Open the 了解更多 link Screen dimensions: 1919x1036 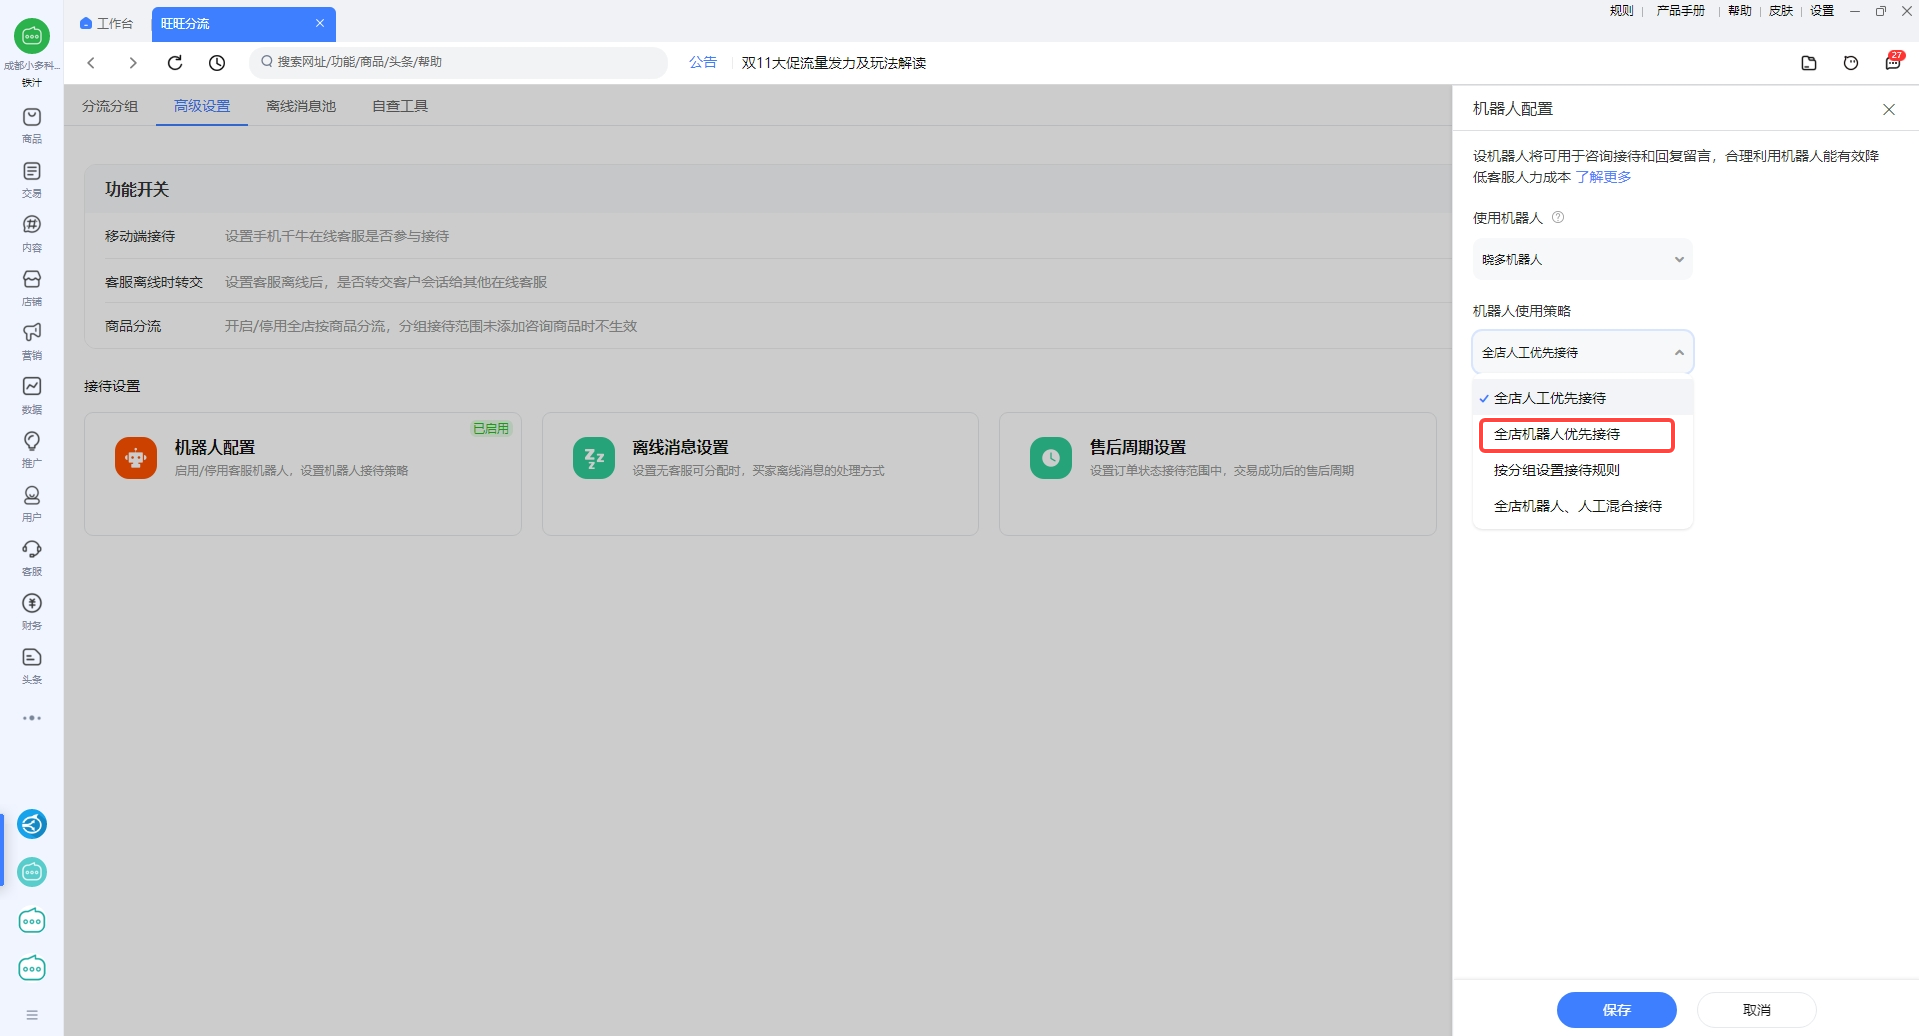pyautogui.click(x=1603, y=177)
